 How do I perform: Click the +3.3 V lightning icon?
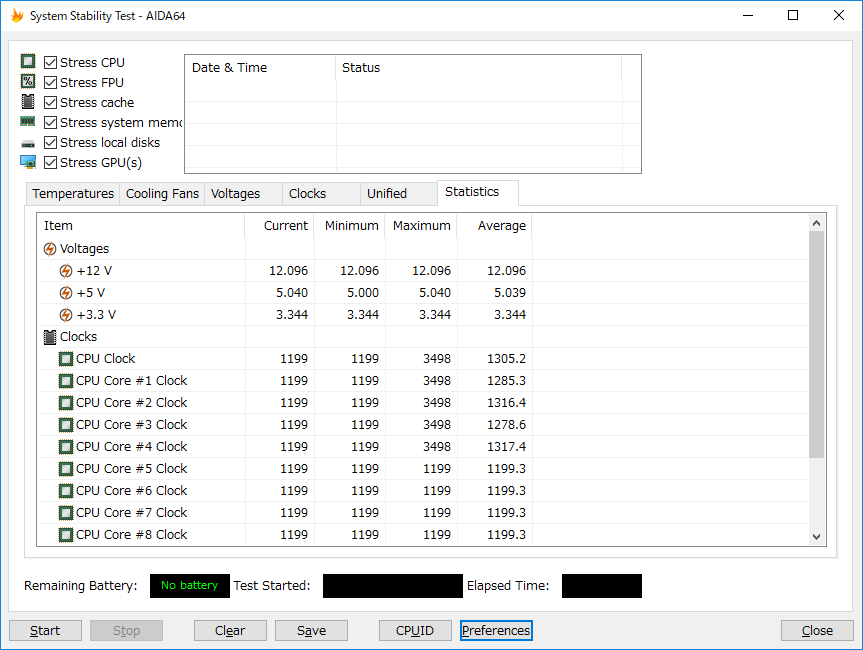(x=65, y=315)
